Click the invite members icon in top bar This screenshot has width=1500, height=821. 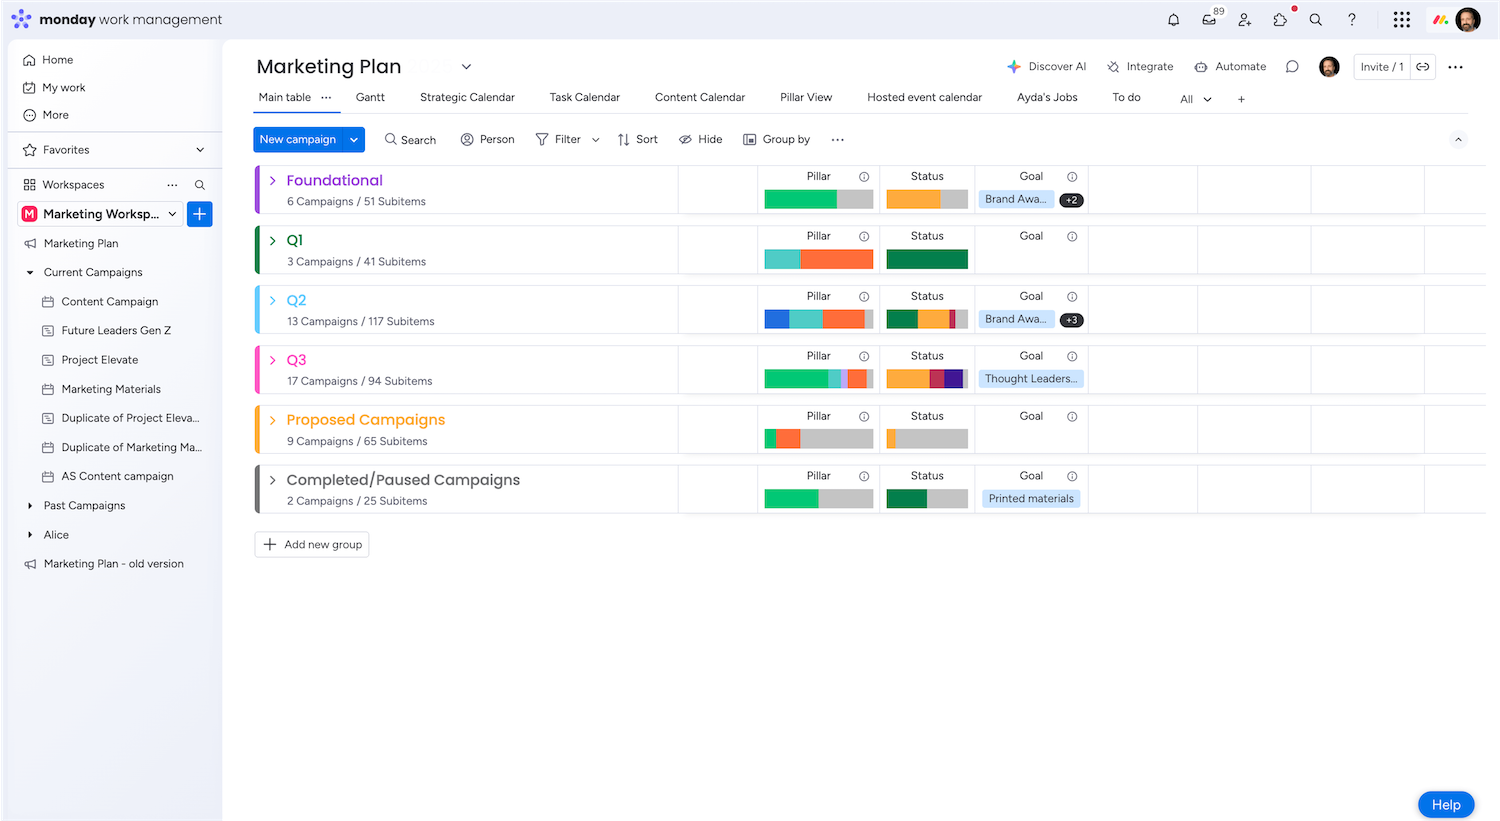1244,20
